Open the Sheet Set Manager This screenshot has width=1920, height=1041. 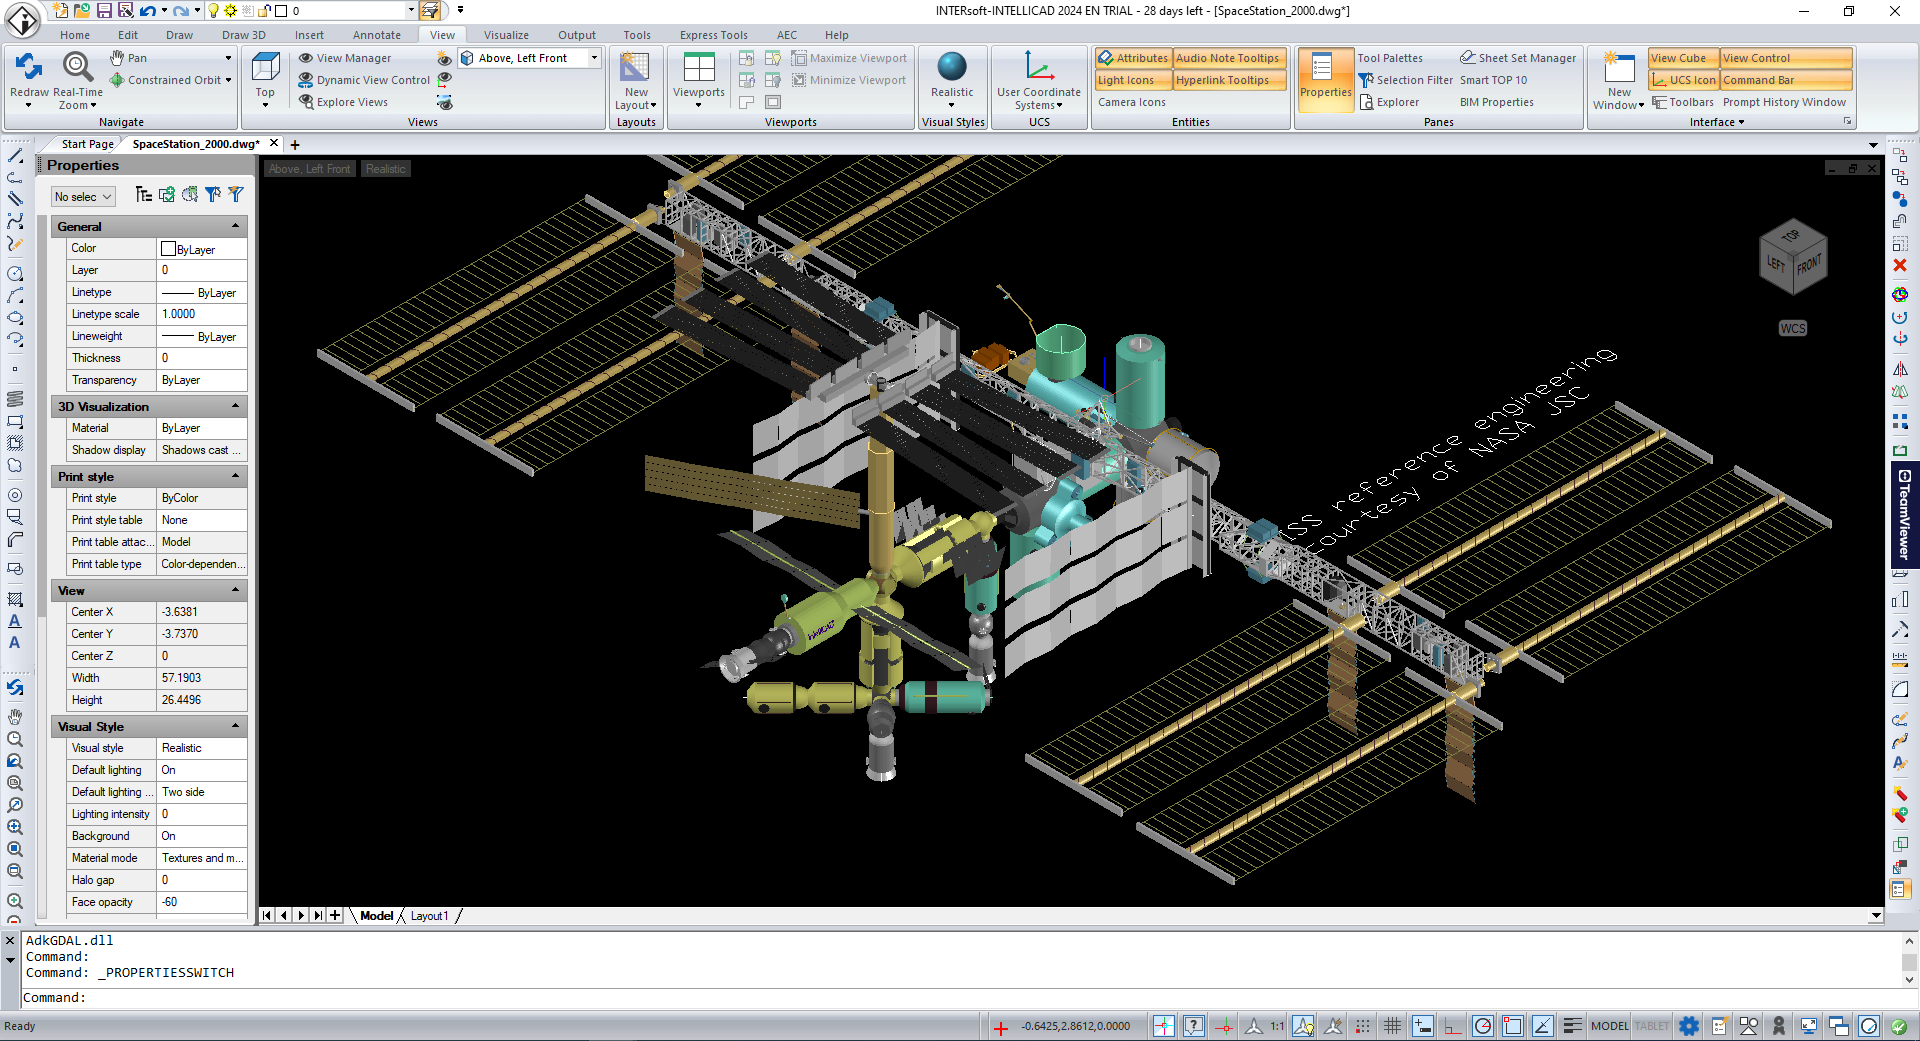[1518, 57]
